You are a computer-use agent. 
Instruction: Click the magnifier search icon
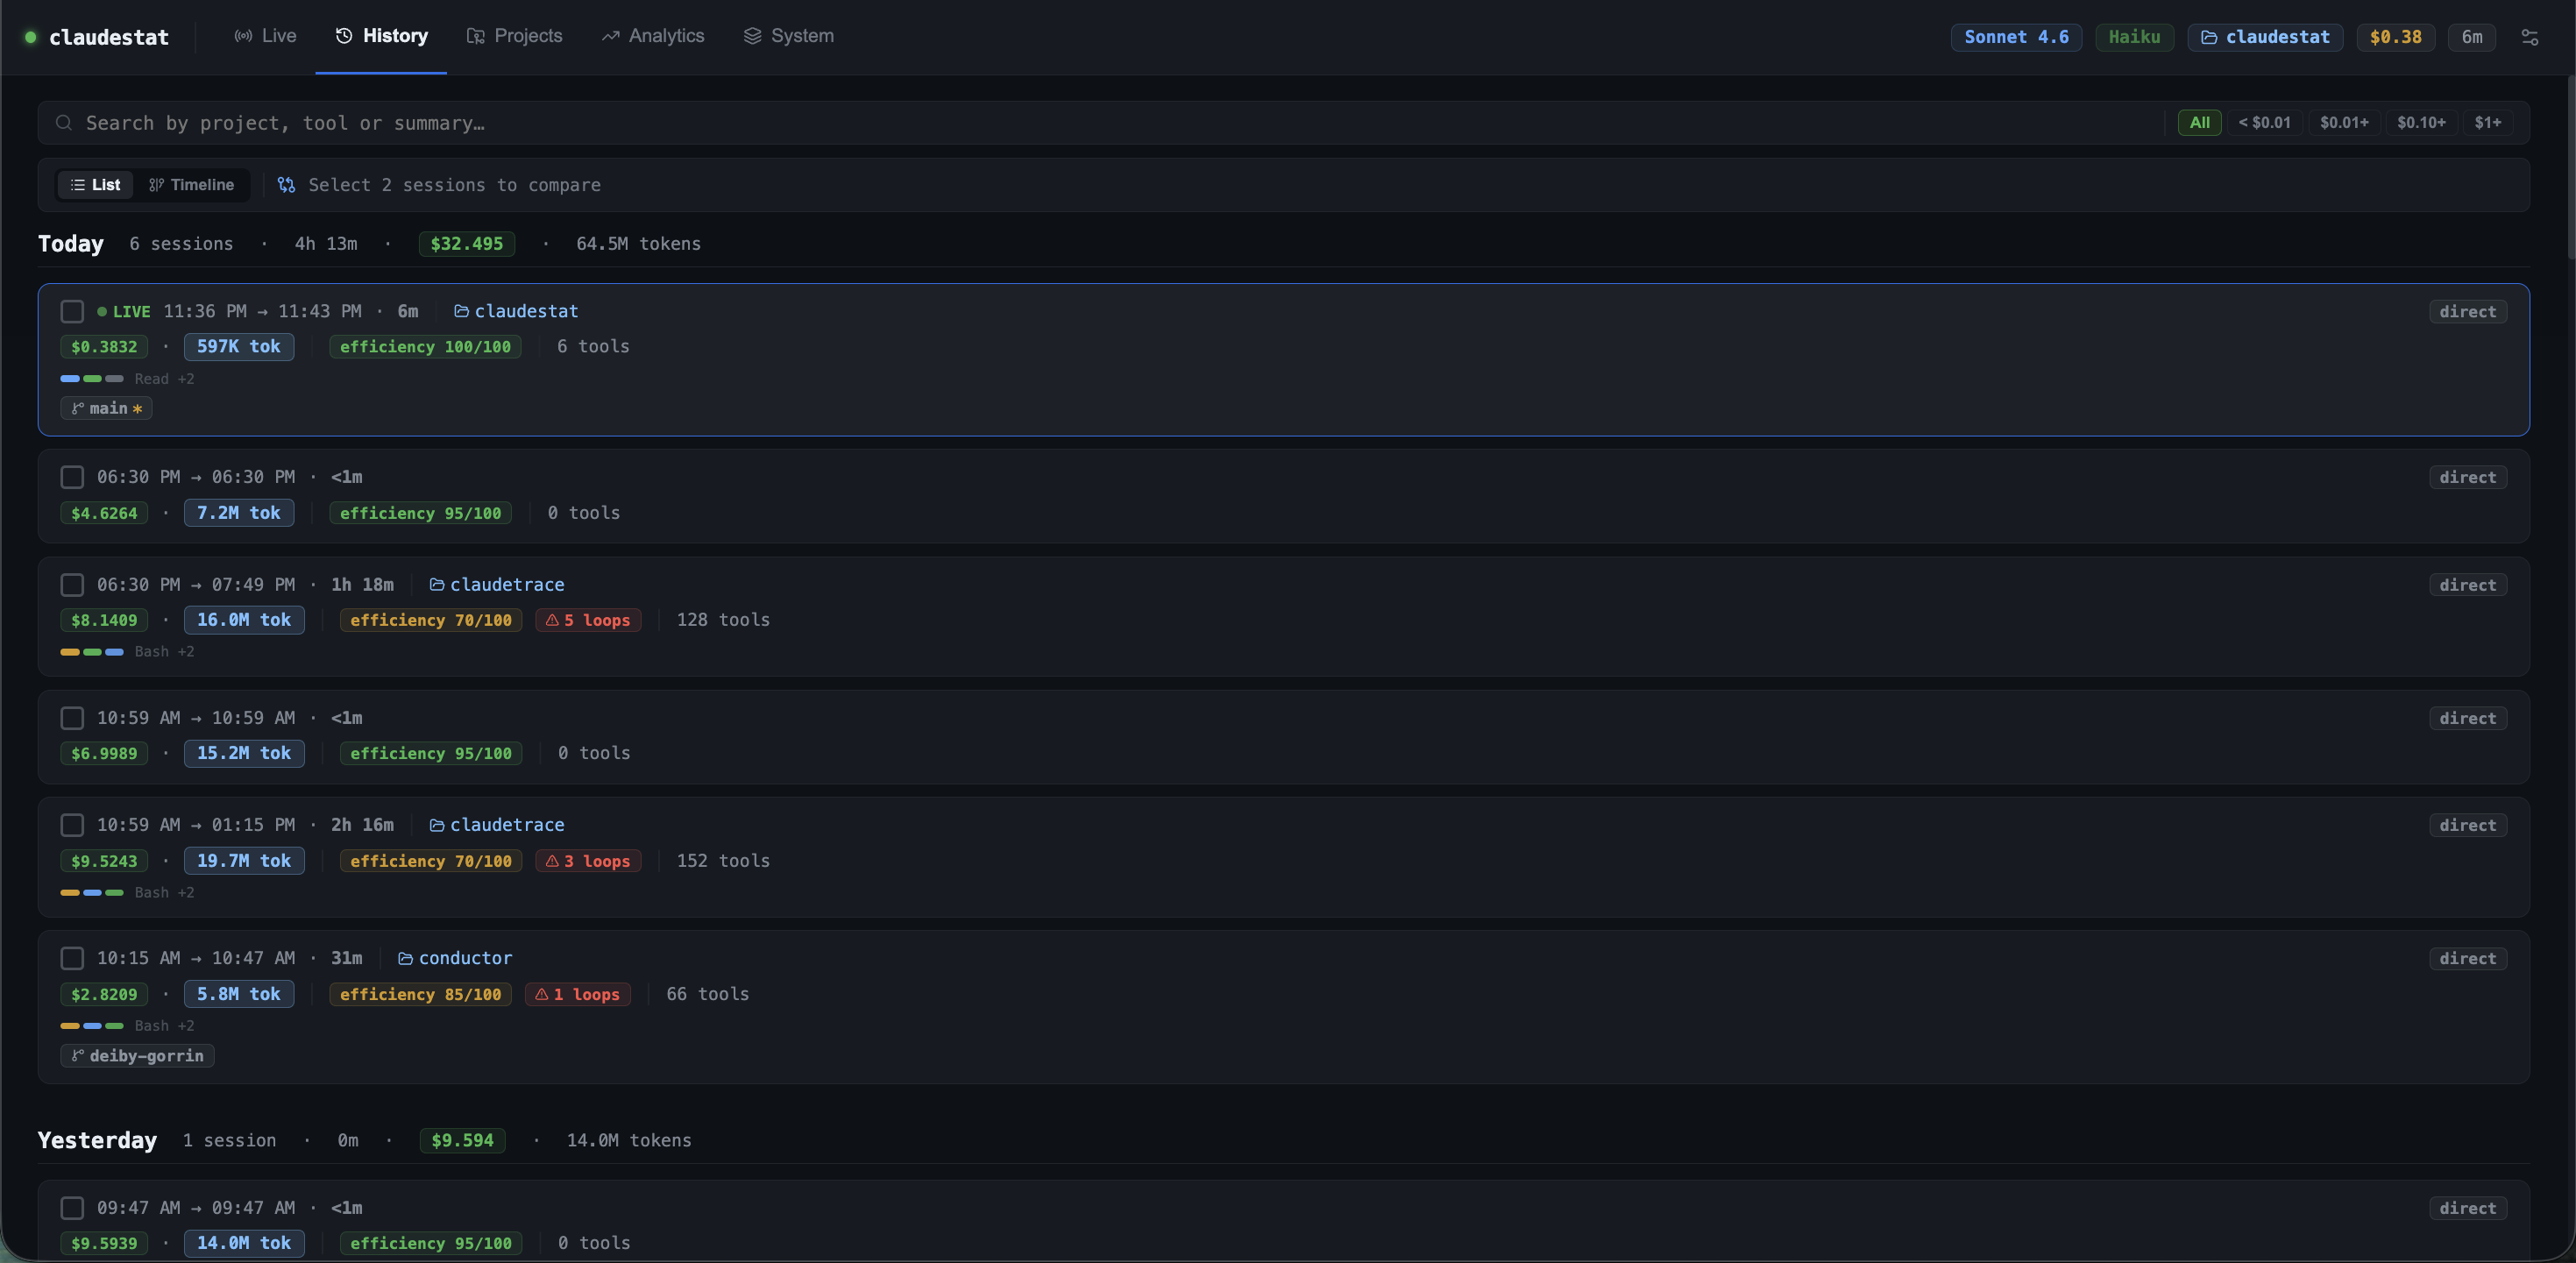coord(64,123)
